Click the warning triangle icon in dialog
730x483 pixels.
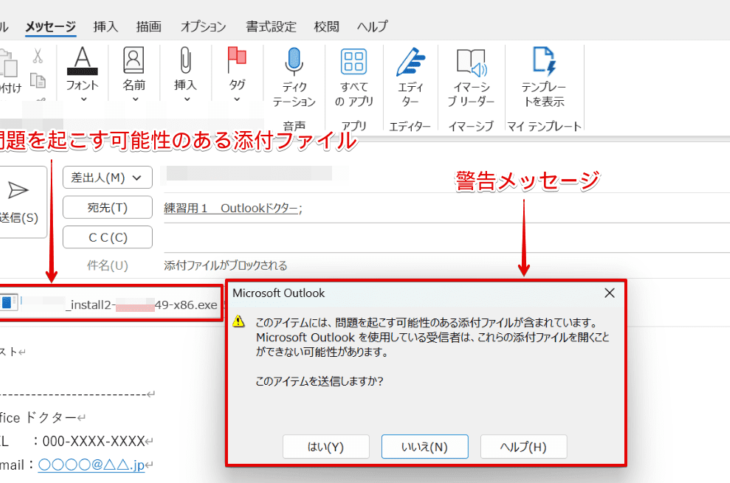click(x=239, y=323)
